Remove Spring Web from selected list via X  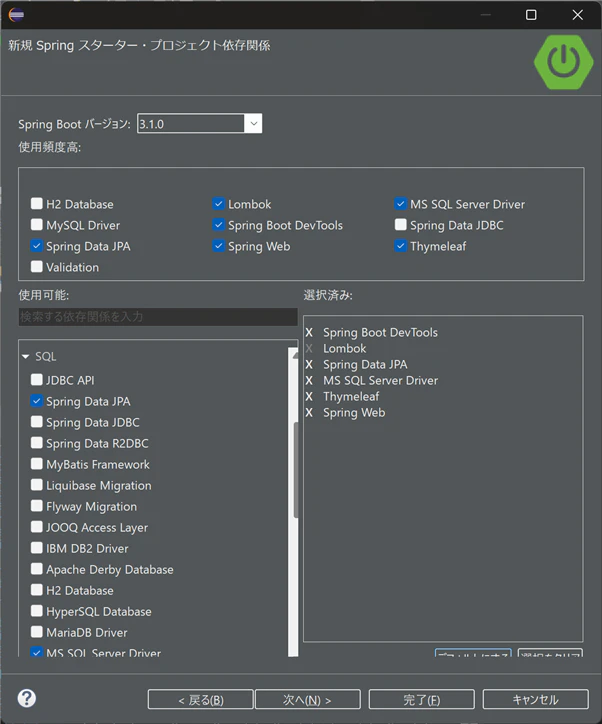click(x=309, y=413)
